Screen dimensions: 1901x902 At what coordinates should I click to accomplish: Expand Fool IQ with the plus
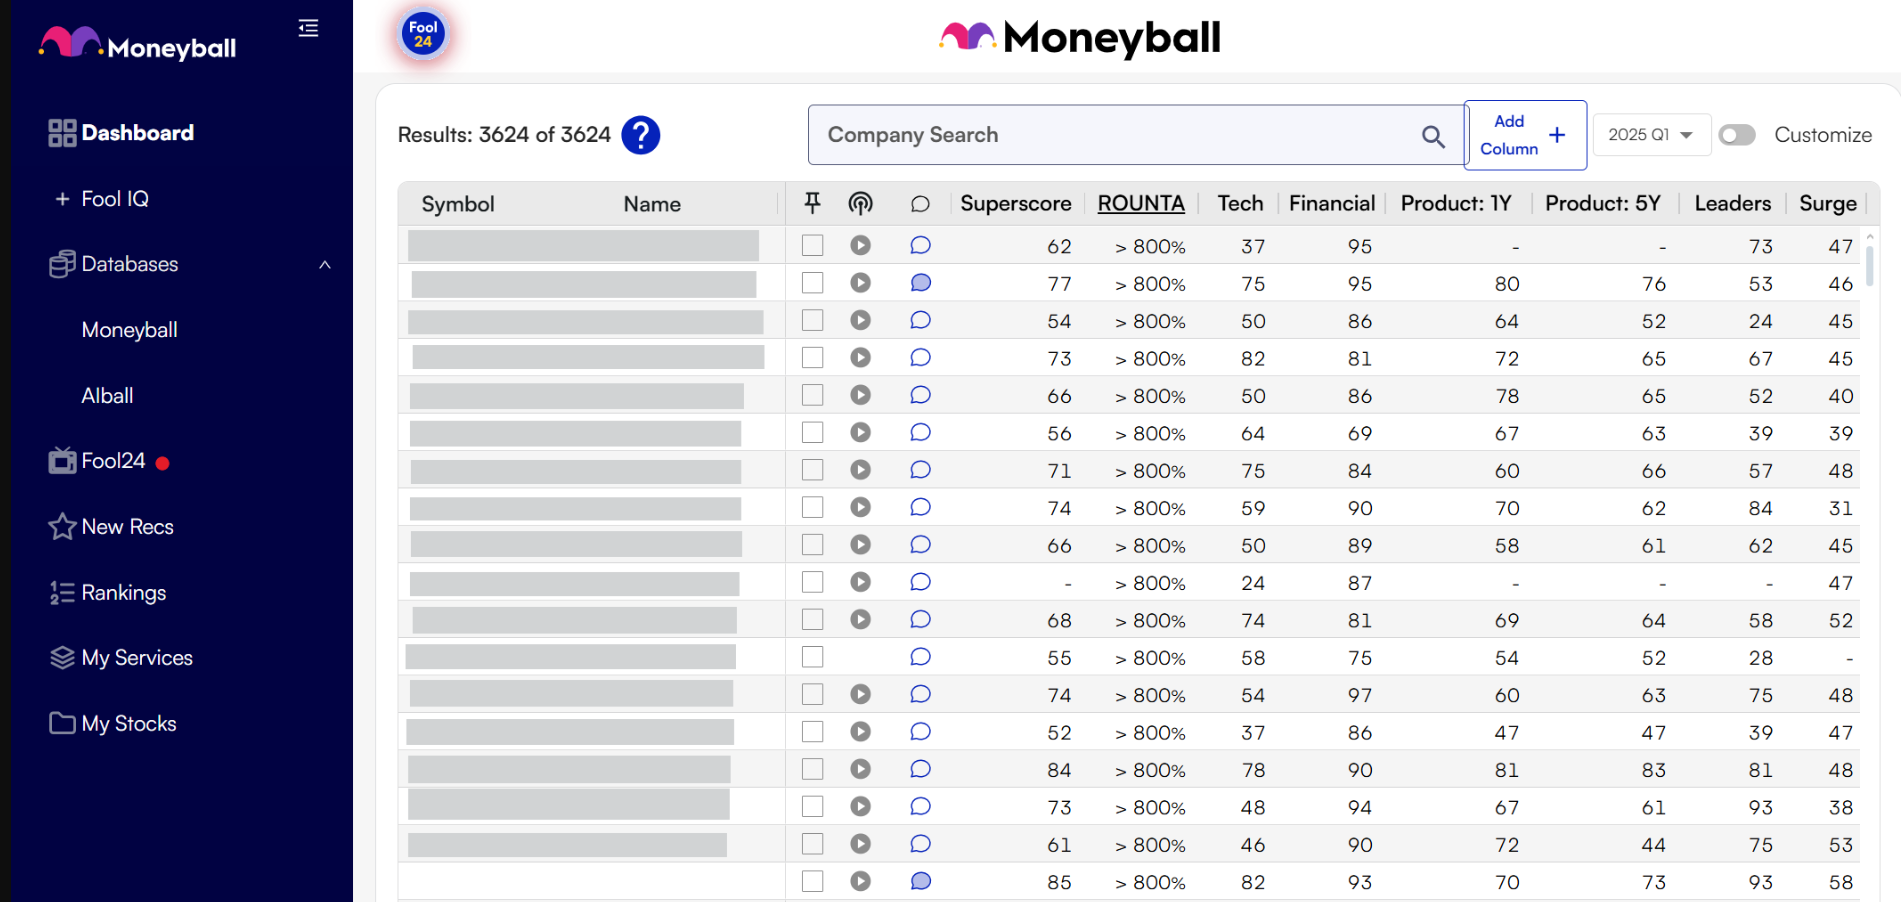pos(62,199)
